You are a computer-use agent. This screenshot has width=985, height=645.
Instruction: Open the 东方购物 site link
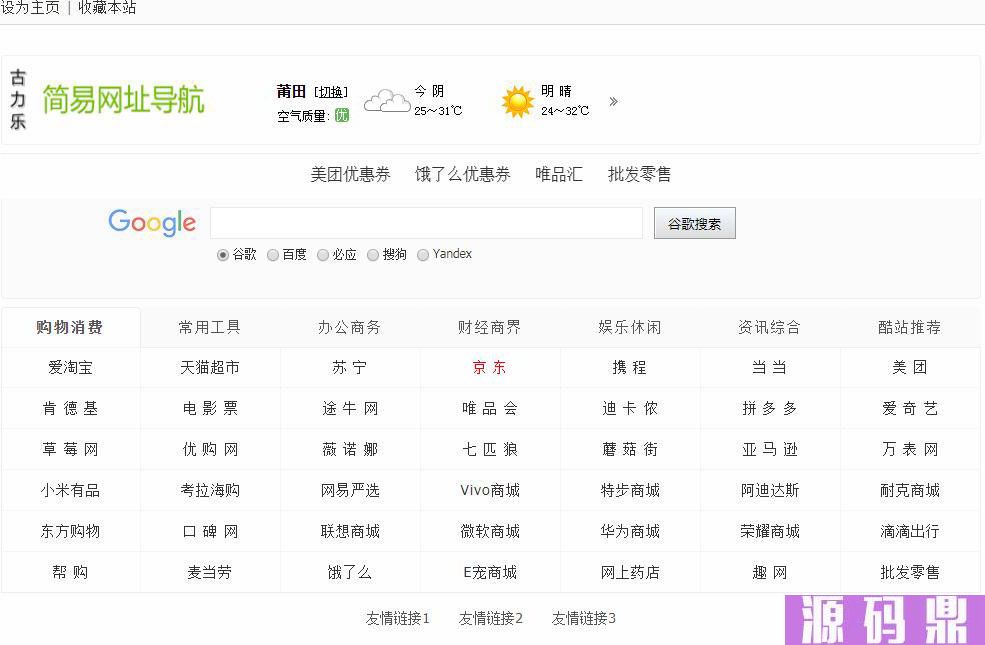(70, 531)
